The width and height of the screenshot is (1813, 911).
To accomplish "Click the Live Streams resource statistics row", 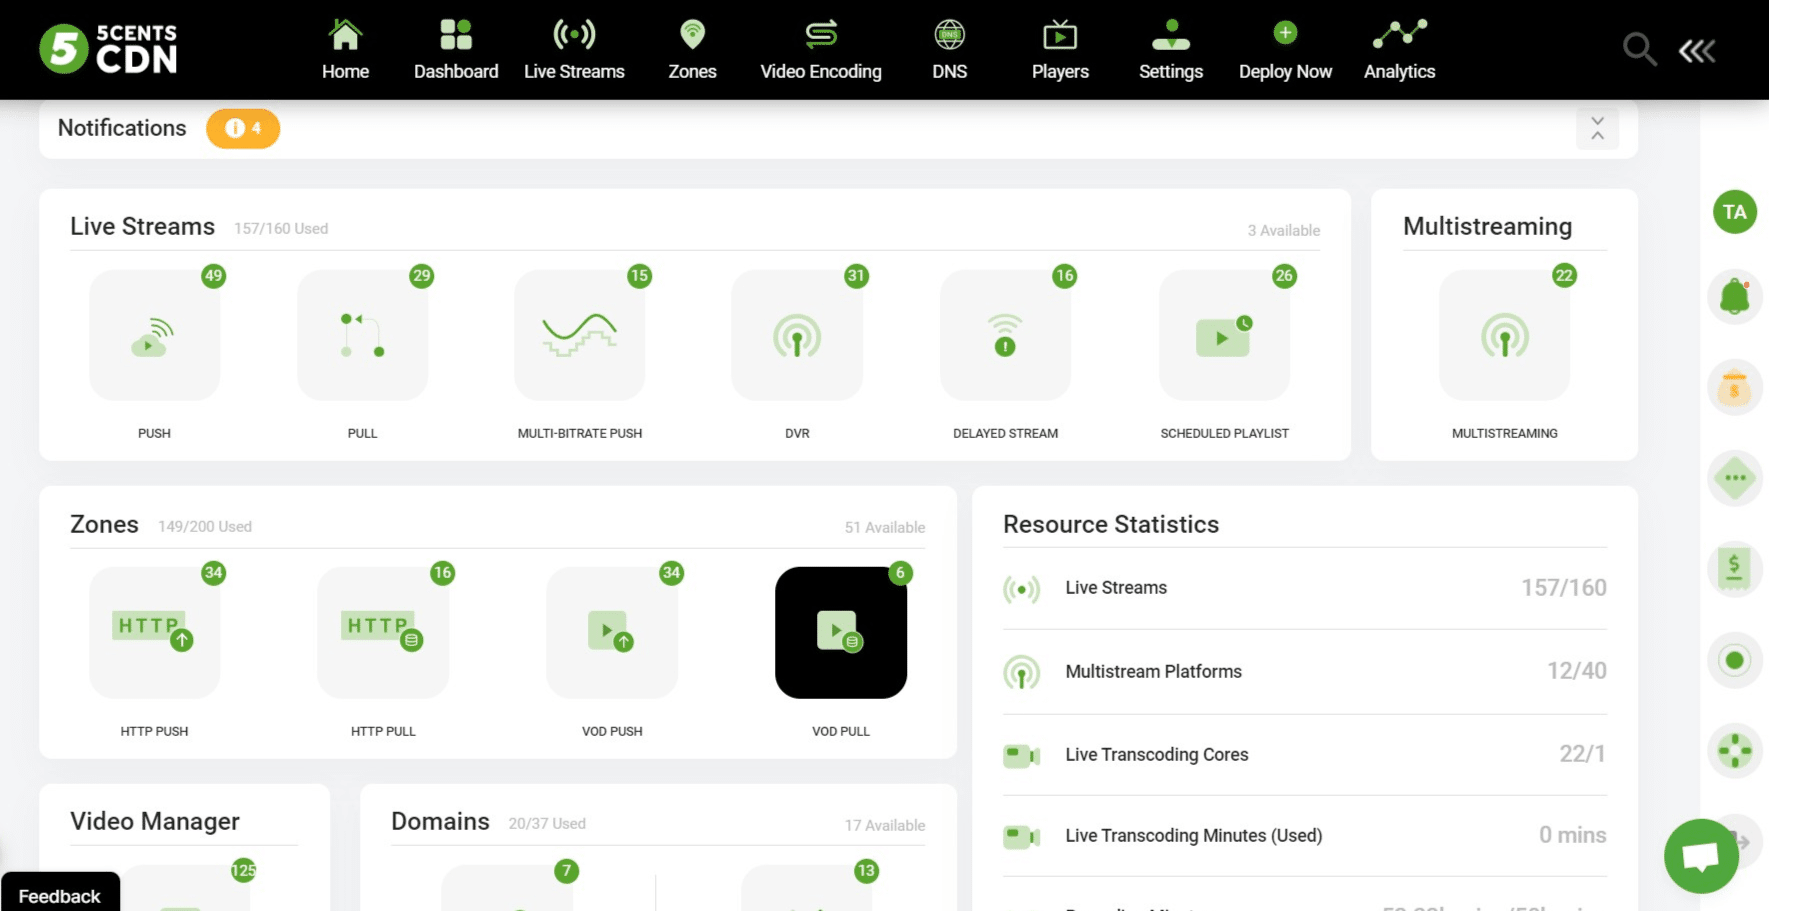I will click(1305, 588).
